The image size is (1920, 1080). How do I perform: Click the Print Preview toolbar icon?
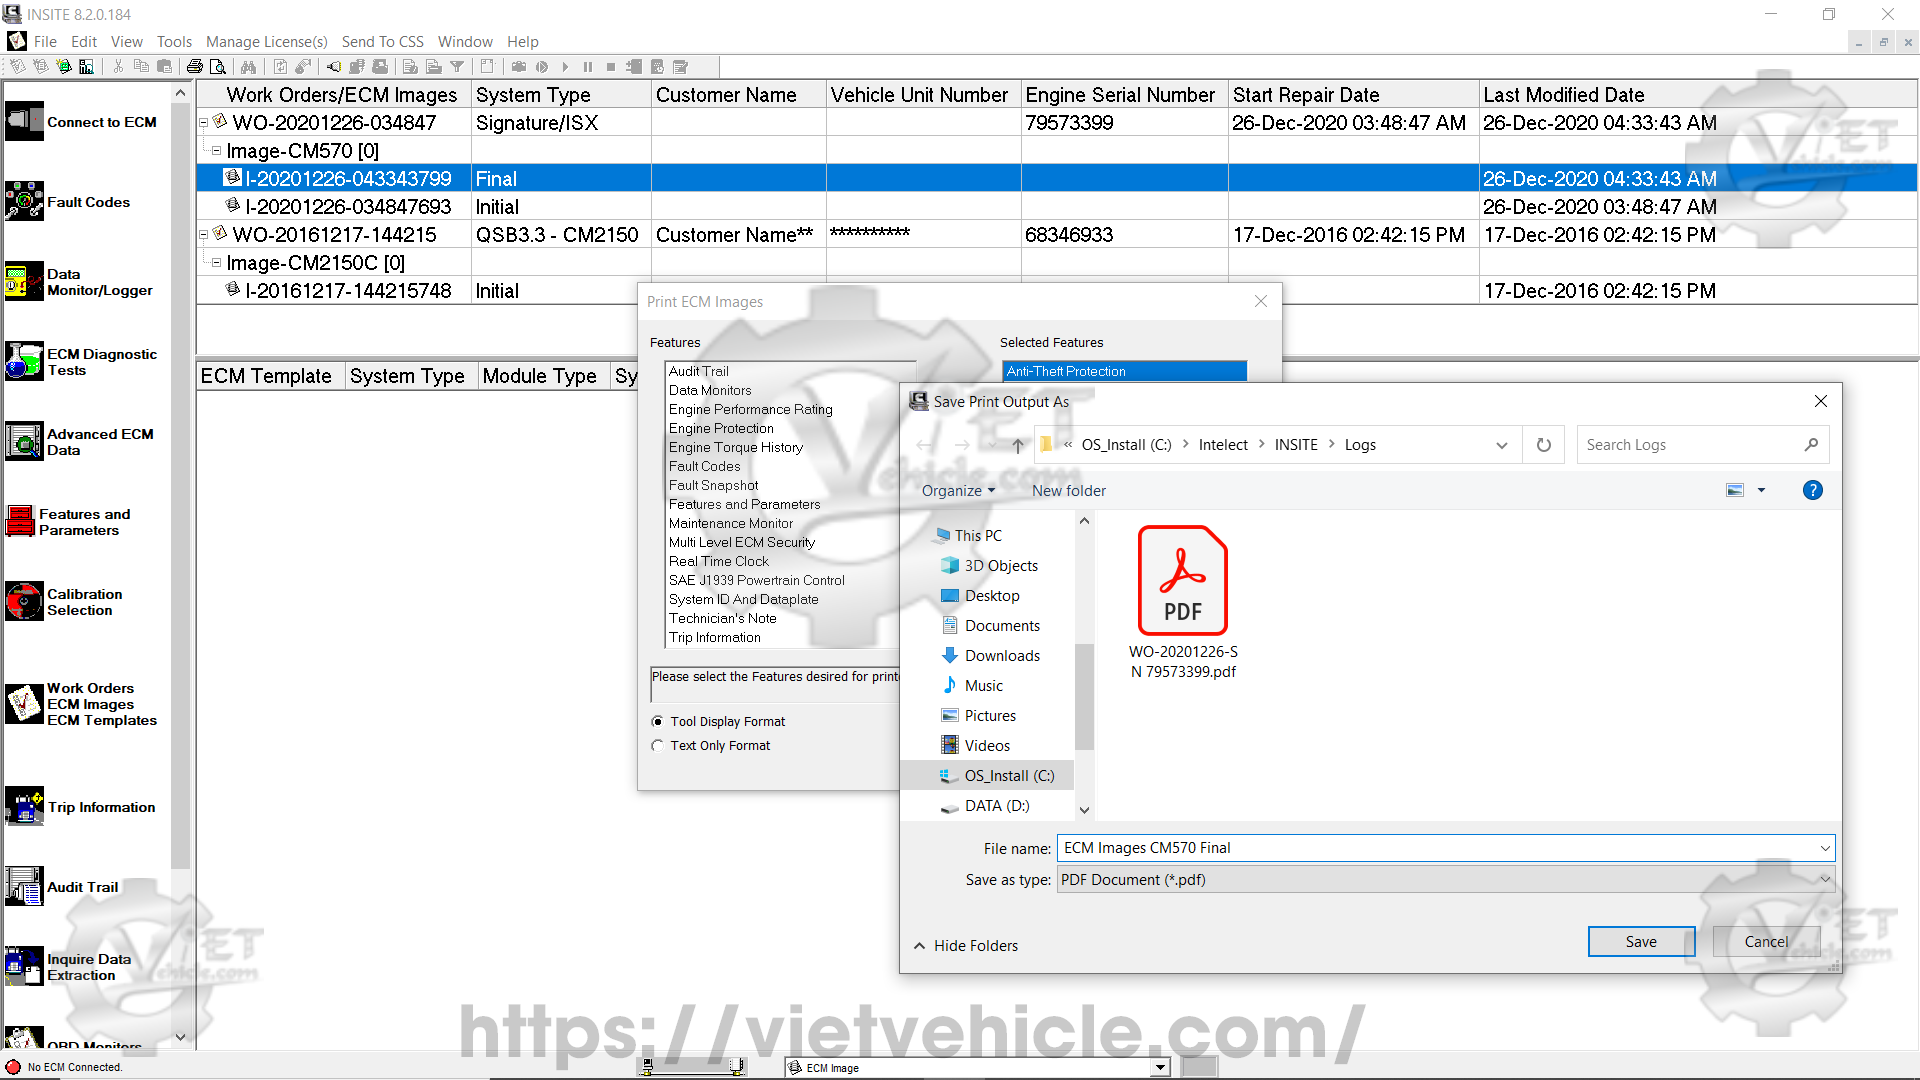click(x=218, y=67)
